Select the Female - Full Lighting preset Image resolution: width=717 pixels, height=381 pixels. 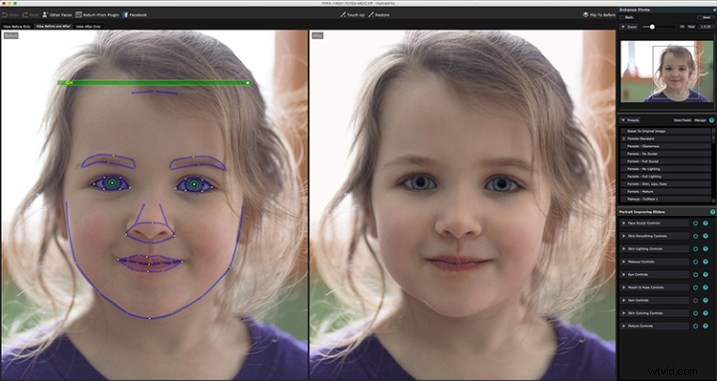tap(665, 176)
